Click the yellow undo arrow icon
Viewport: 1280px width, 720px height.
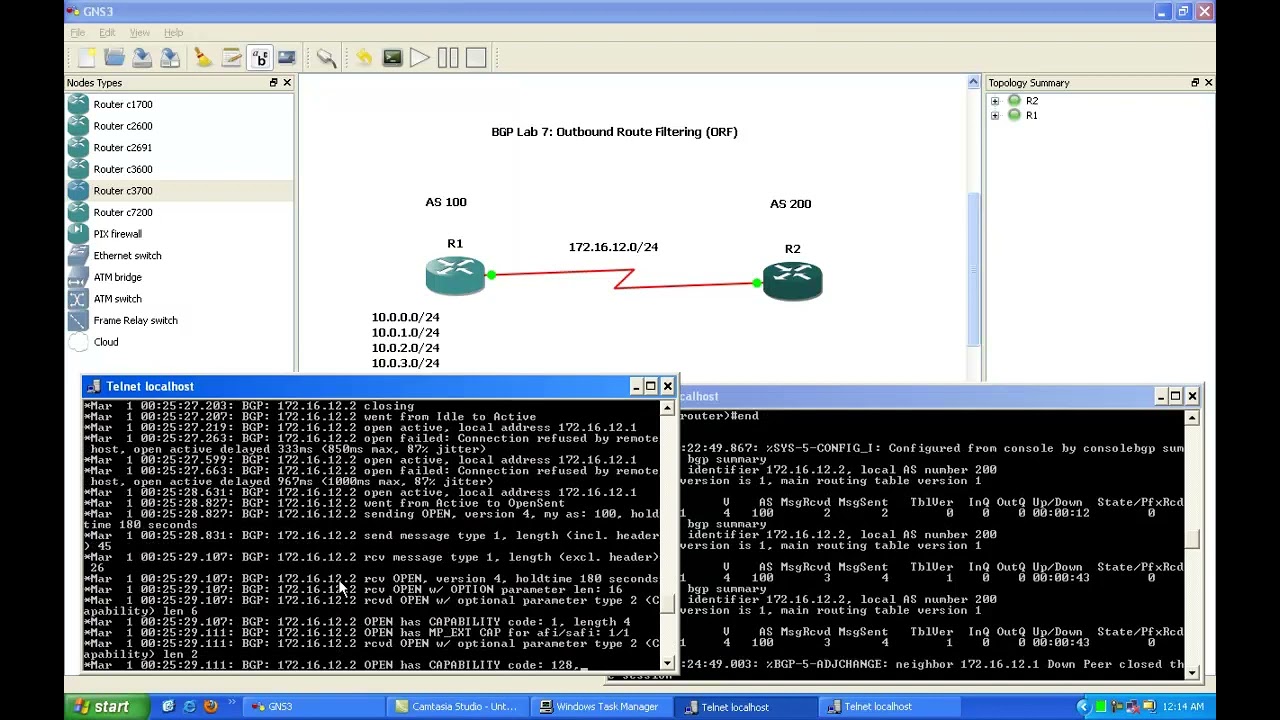pyautogui.click(x=364, y=58)
